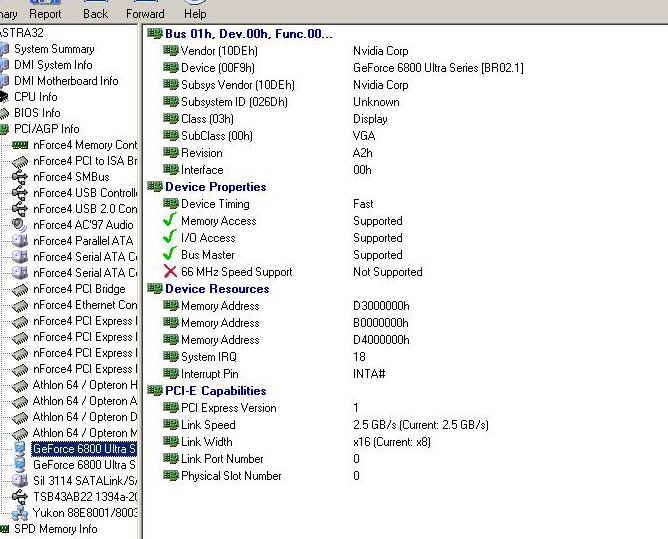Select the unhighlighted GeForce 6800 Ultra entry
668x539 pixels.
click(x=84, y=465)
